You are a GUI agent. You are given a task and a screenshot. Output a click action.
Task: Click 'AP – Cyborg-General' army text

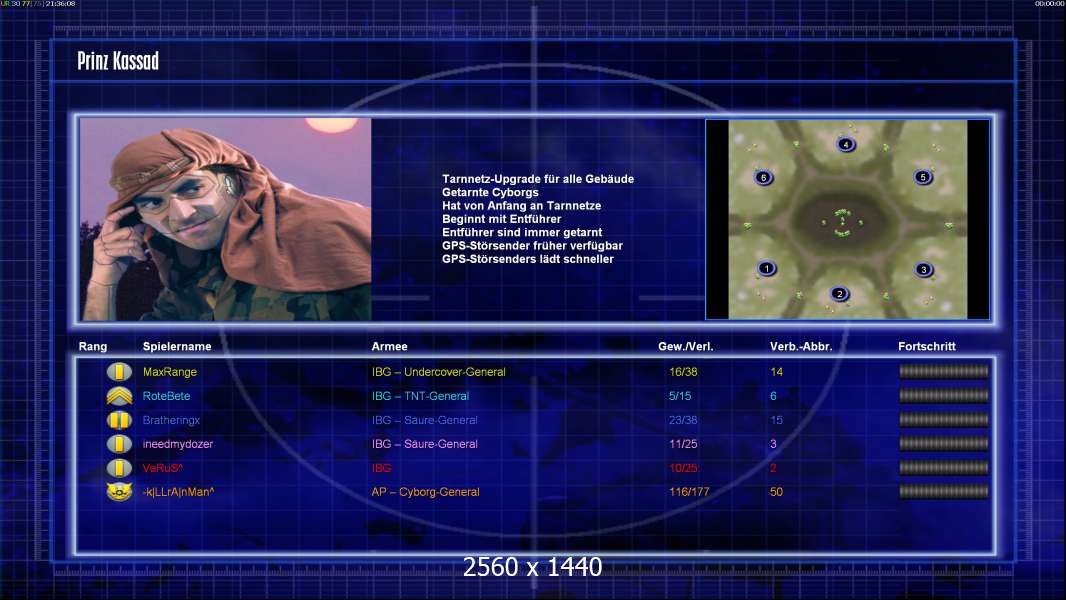tap(426, 492)
